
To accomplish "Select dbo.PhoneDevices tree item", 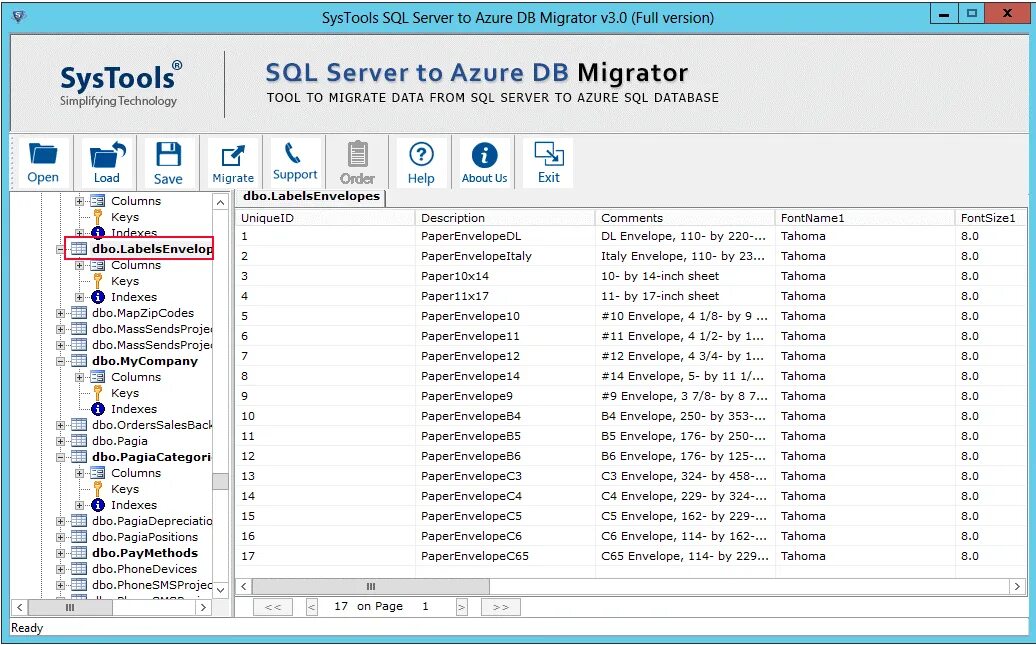I will [x=145, y=569].
